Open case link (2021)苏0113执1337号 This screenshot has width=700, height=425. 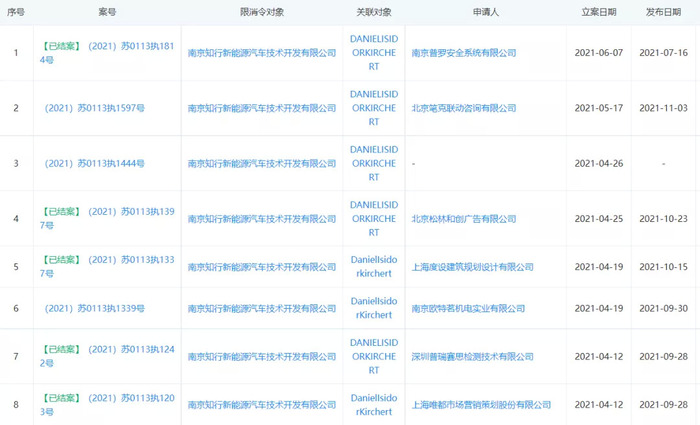(x=107, y=267)
